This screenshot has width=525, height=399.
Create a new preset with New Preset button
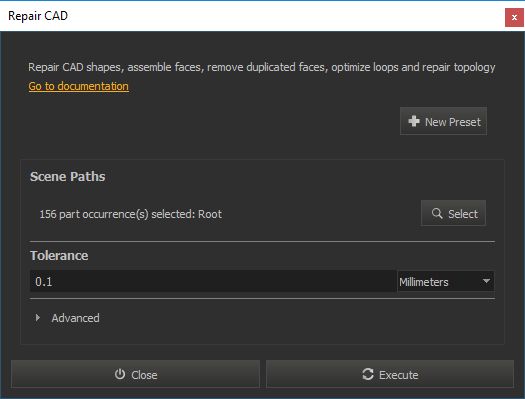coord(443,121)
